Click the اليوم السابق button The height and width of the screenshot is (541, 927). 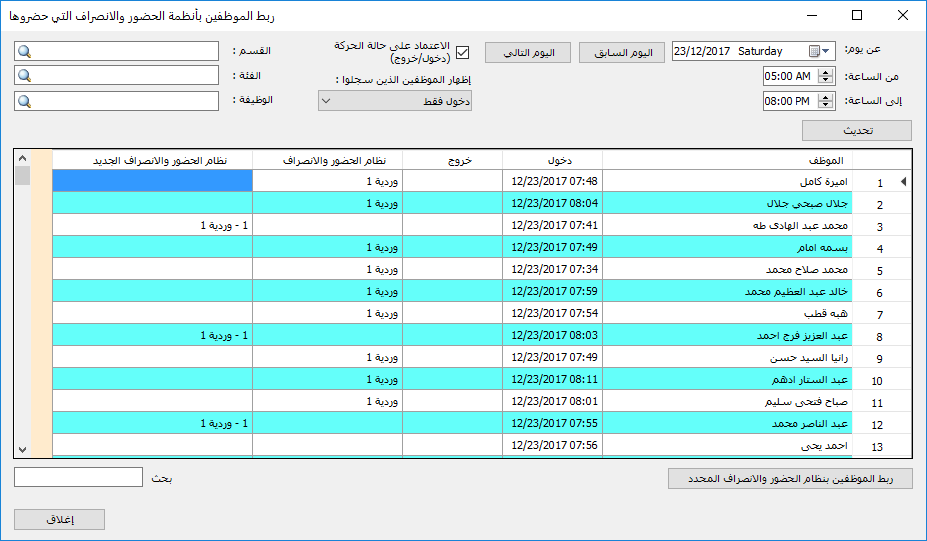click(622, 53)
